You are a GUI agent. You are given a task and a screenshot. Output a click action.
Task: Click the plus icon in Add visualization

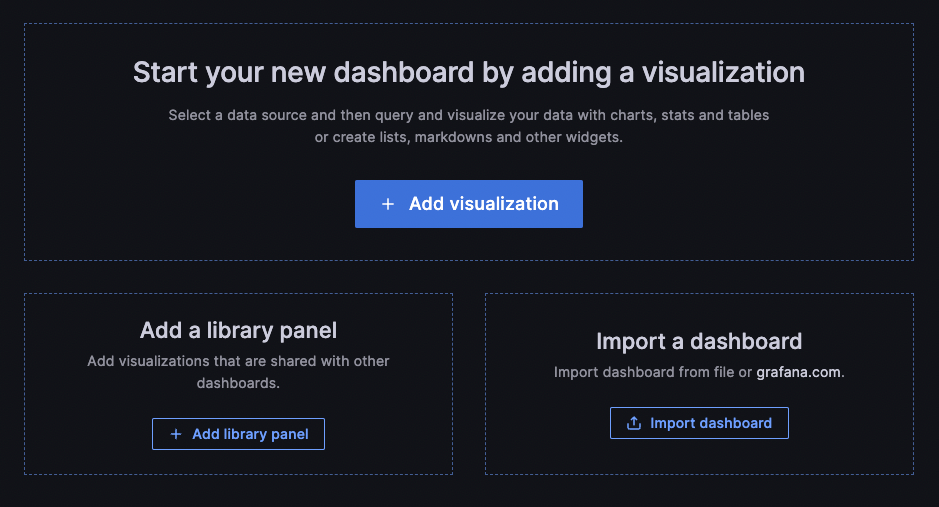coord(388,204)
